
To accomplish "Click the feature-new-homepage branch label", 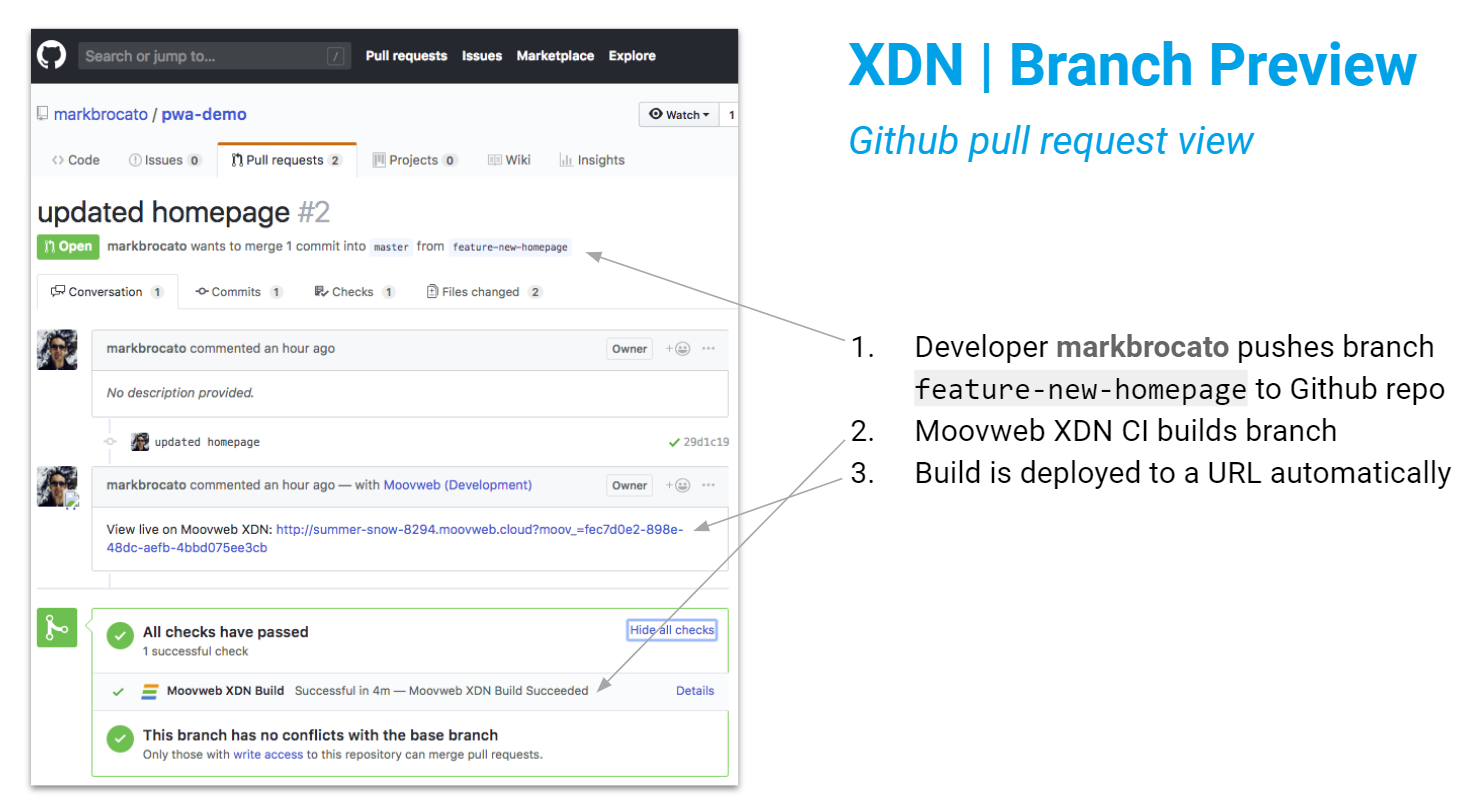I will (510, 247).
